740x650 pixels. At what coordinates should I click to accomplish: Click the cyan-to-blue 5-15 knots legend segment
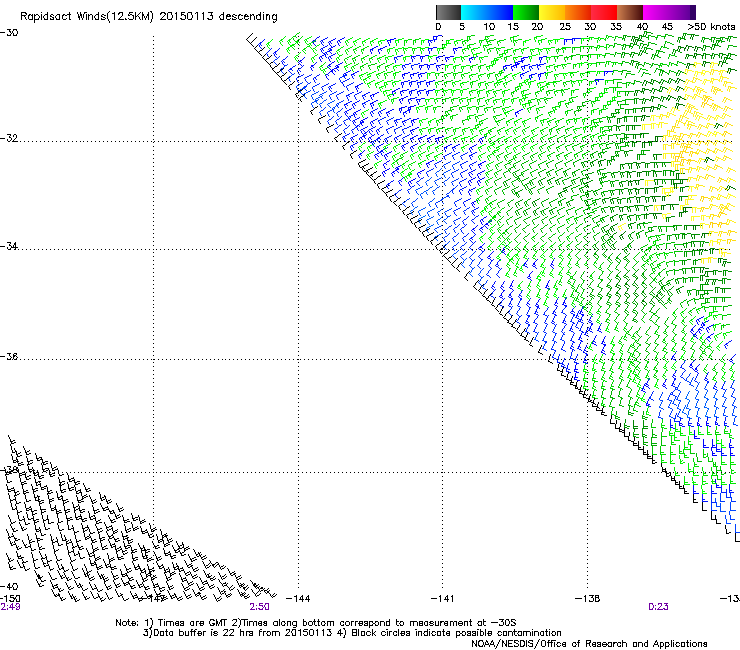click(487, 12)
